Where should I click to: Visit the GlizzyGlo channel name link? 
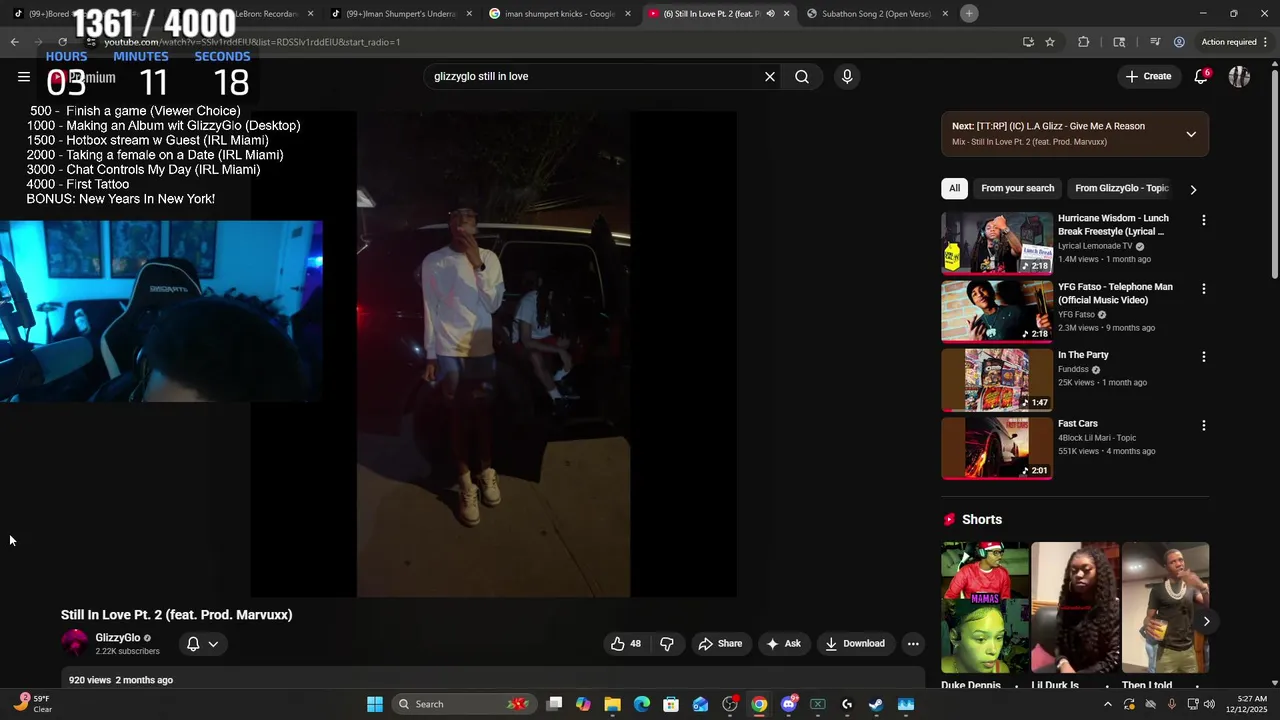[117, 638]
